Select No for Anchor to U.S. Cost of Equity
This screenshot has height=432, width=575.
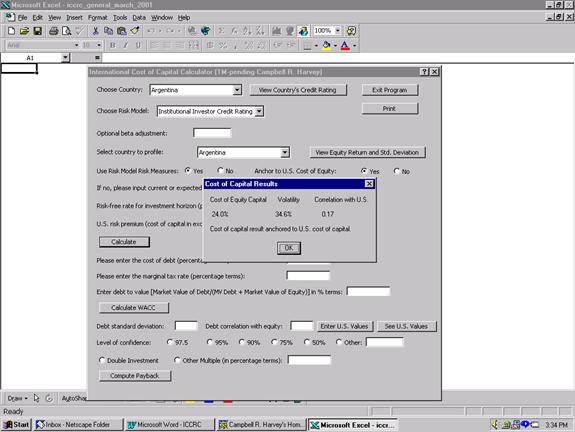click(396, 171)
